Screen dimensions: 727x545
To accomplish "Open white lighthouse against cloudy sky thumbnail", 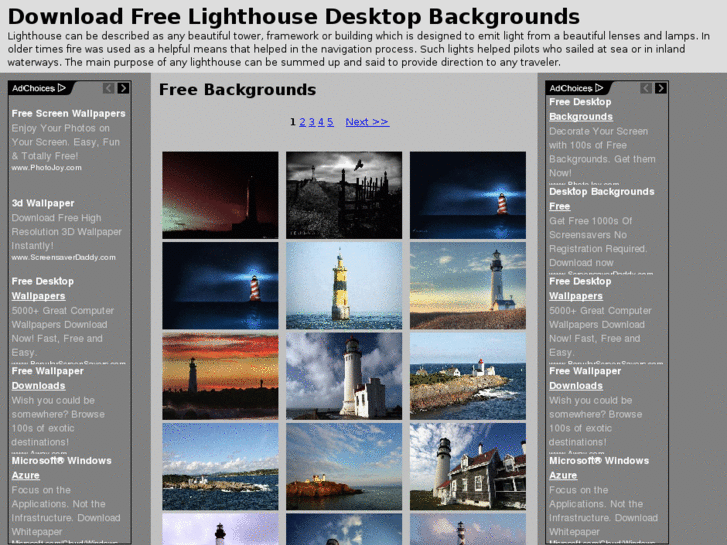I will tap(344, 376).
